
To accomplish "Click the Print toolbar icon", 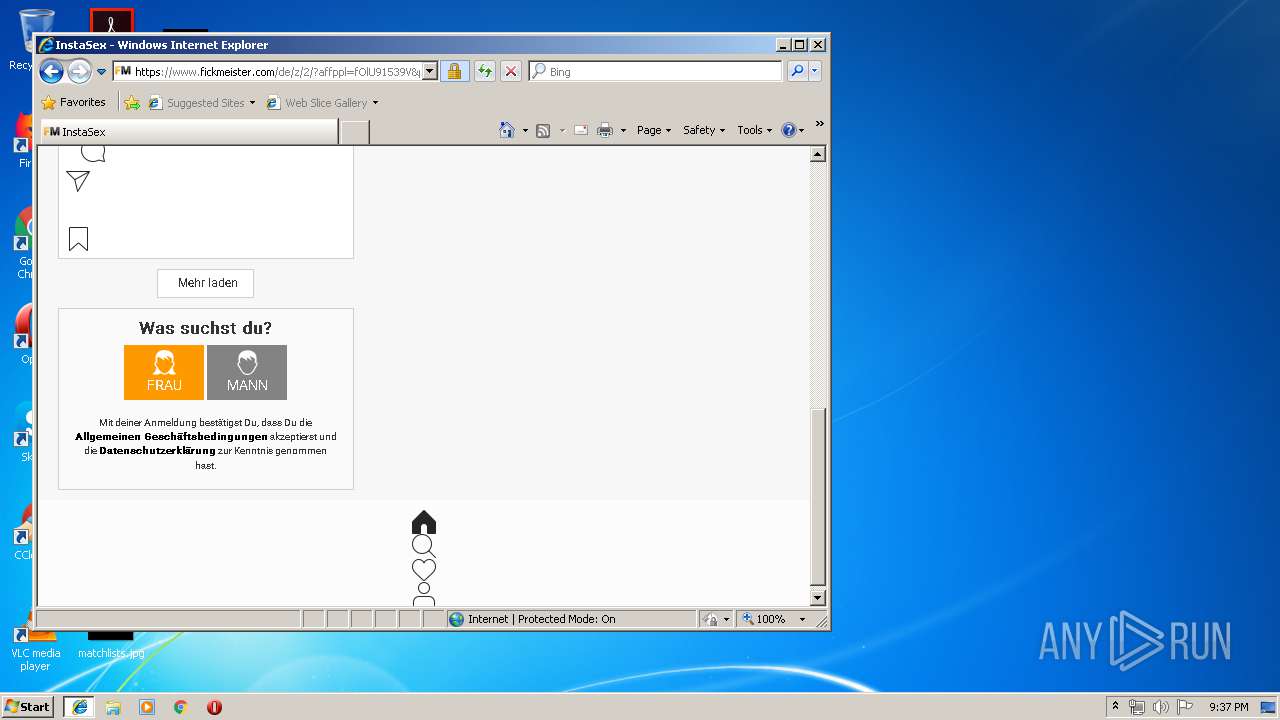I will pos(605,130).
